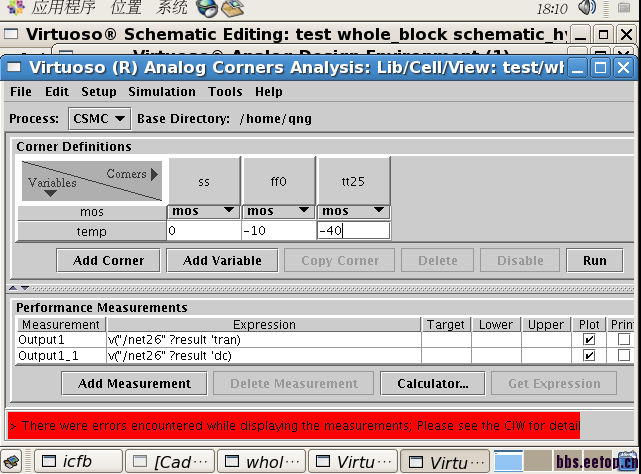Viewport: 641px width, 474px height.
Task: Toggle Print checkbox for Output1
Action: point(624,339)
